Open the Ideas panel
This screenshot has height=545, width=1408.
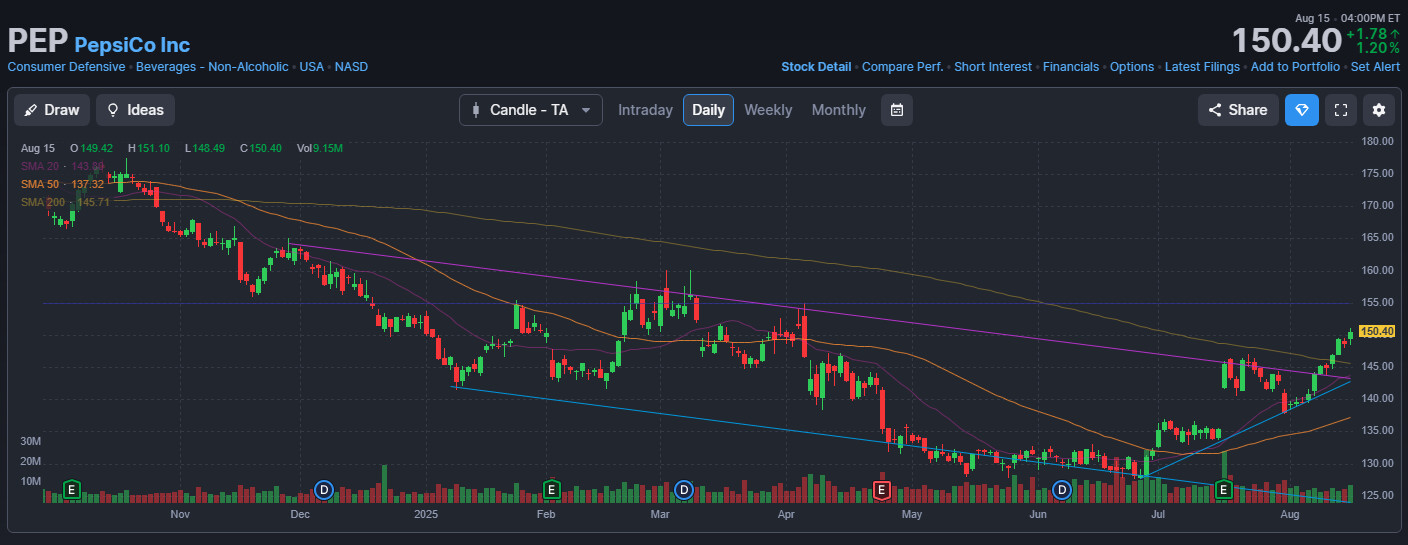(135, 110)
